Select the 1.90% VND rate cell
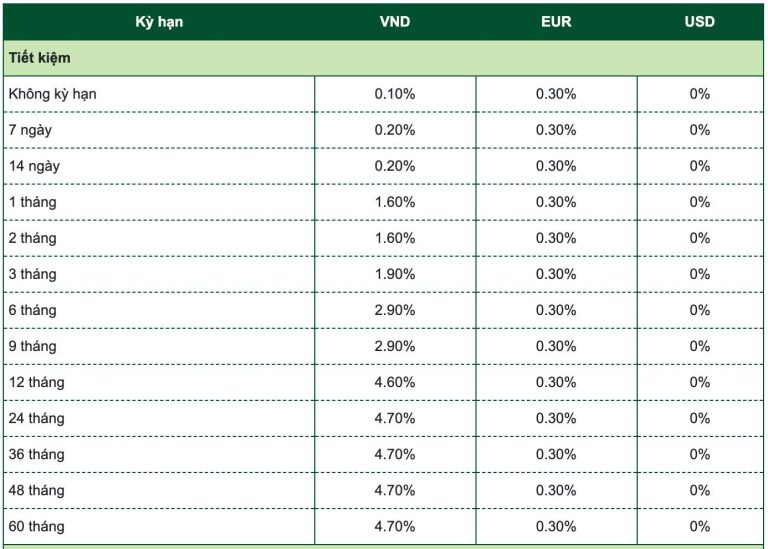Image resolution: width=768 pixels, height=549 pixels. tap(395, 274)
